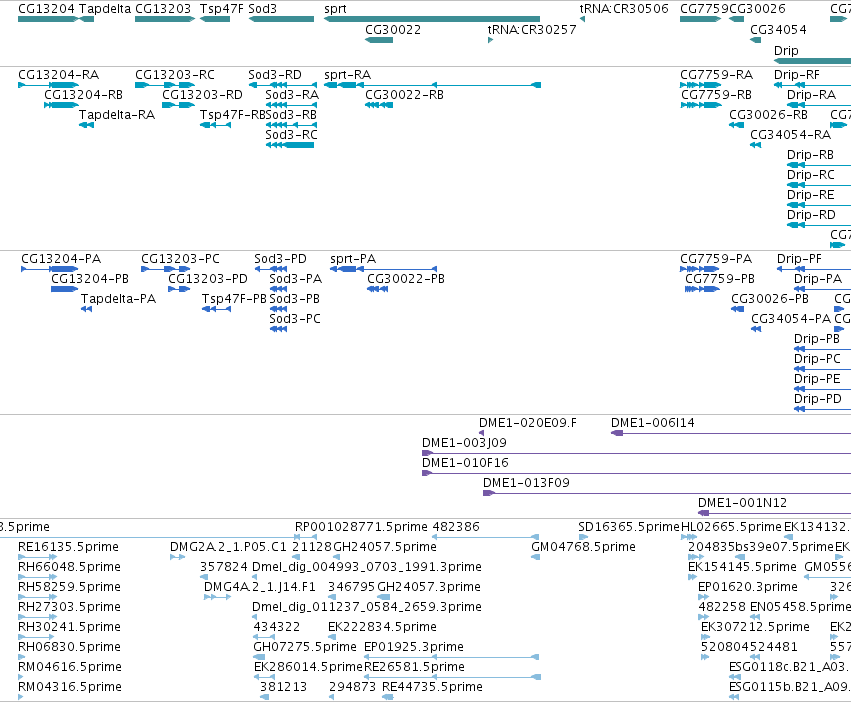851x702 pixels.
Task: Open the sprt-RA transcript
Action: tap(433, 85)
